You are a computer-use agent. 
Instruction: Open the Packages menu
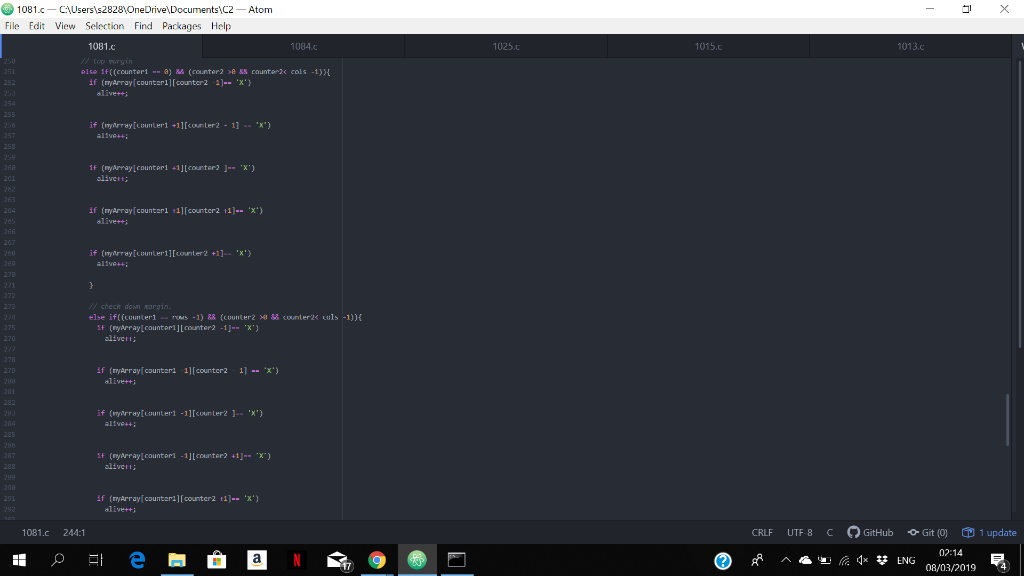(x=181, y=26)
